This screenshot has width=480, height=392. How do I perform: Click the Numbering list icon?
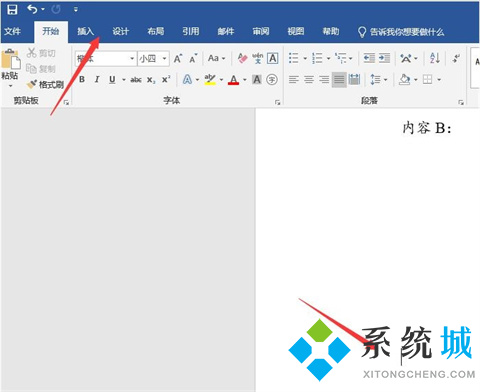click(317, 58)
